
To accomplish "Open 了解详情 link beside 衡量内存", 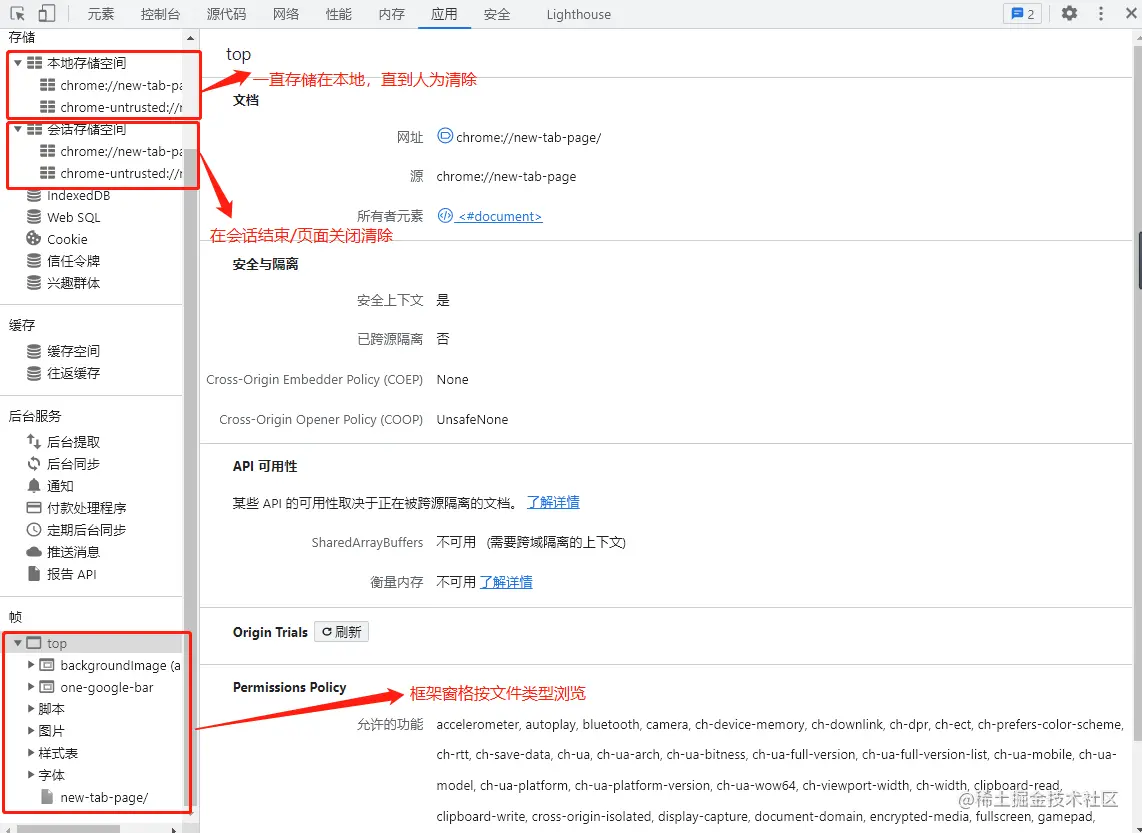I will (x=506, y=582).
